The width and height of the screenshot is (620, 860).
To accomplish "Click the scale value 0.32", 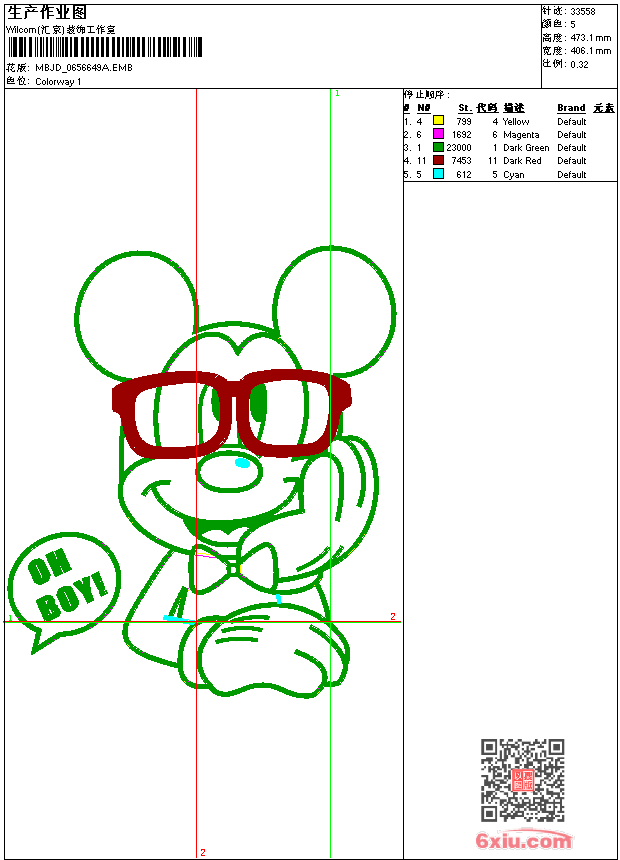I will pos(579,65).
